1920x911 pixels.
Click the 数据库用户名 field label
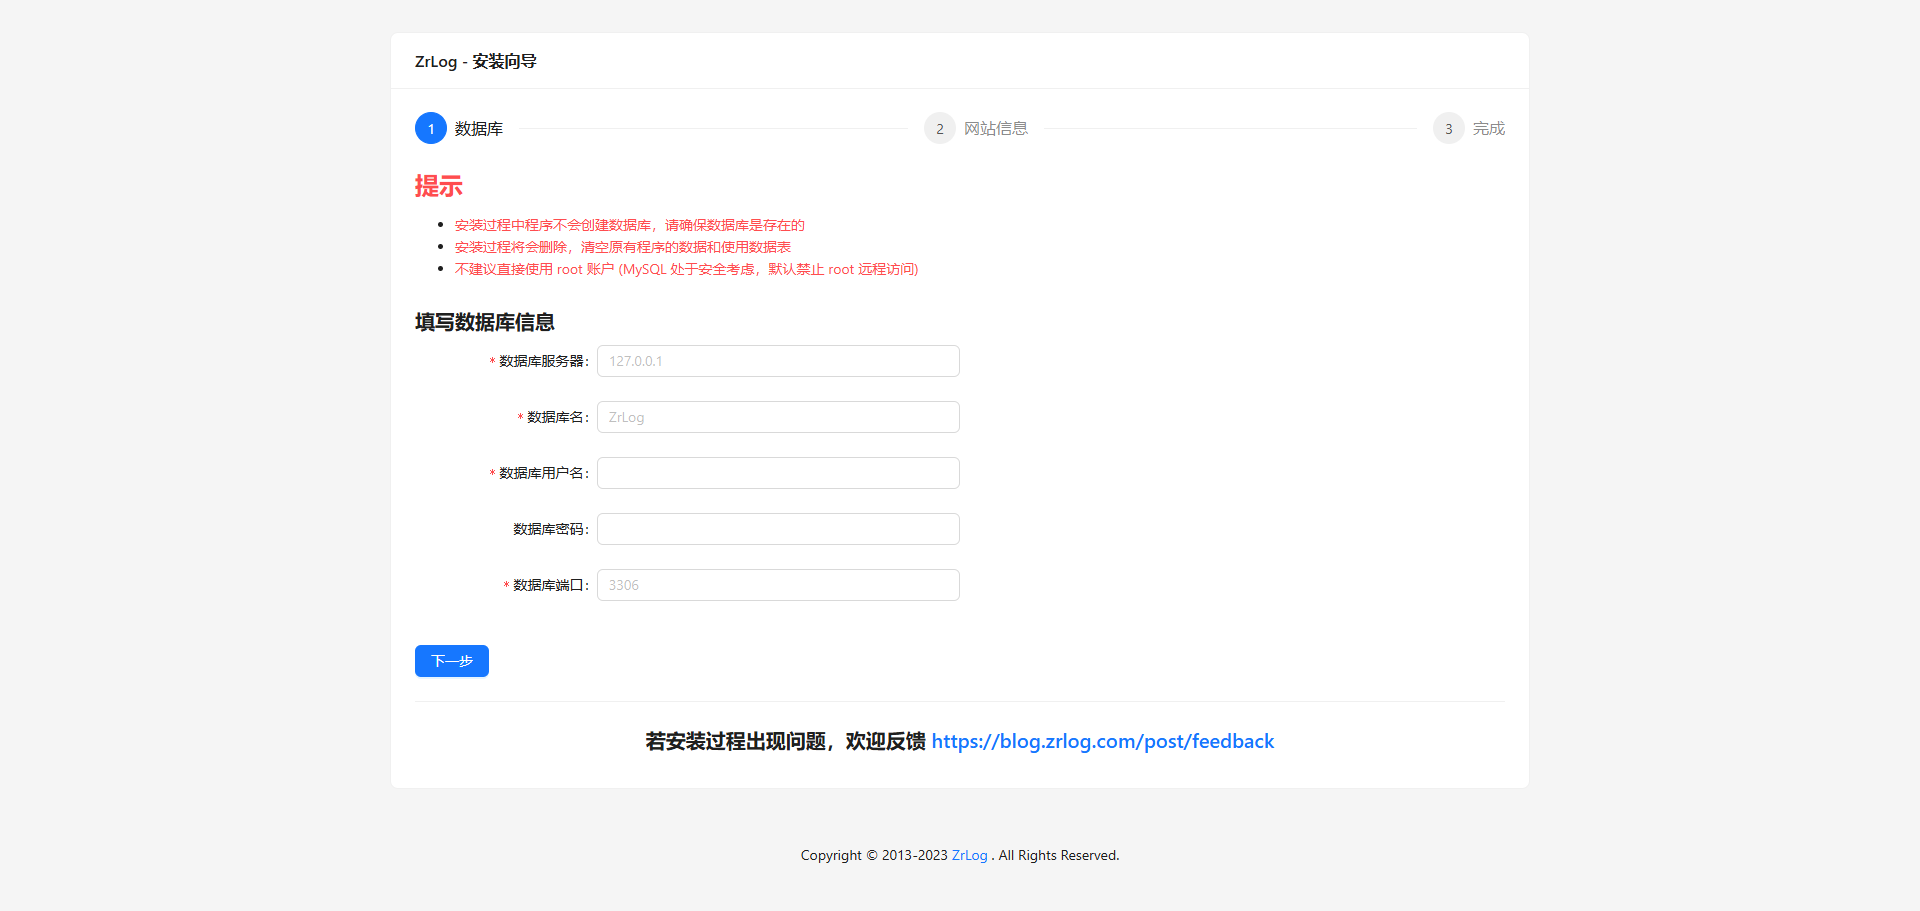coord(541,473)
